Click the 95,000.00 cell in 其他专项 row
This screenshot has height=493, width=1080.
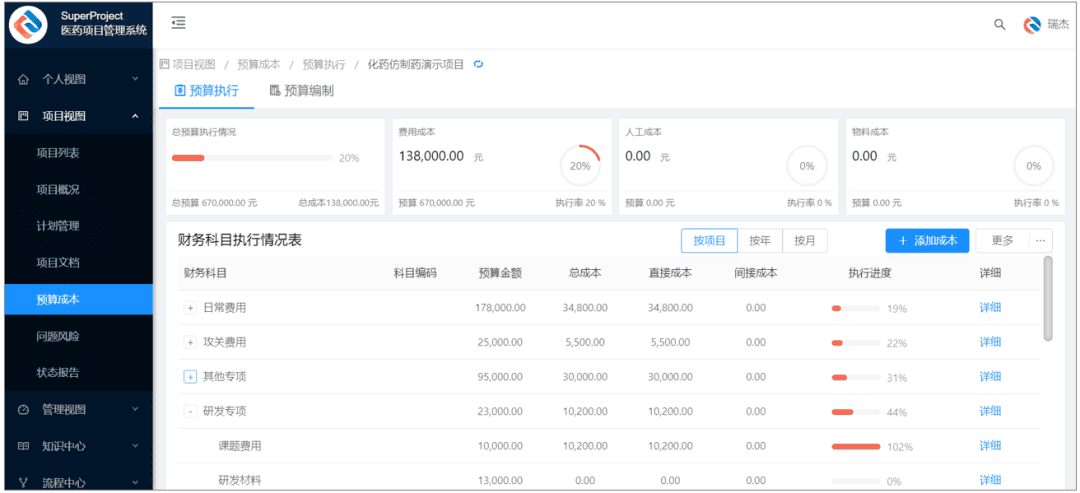click(502, 377)
